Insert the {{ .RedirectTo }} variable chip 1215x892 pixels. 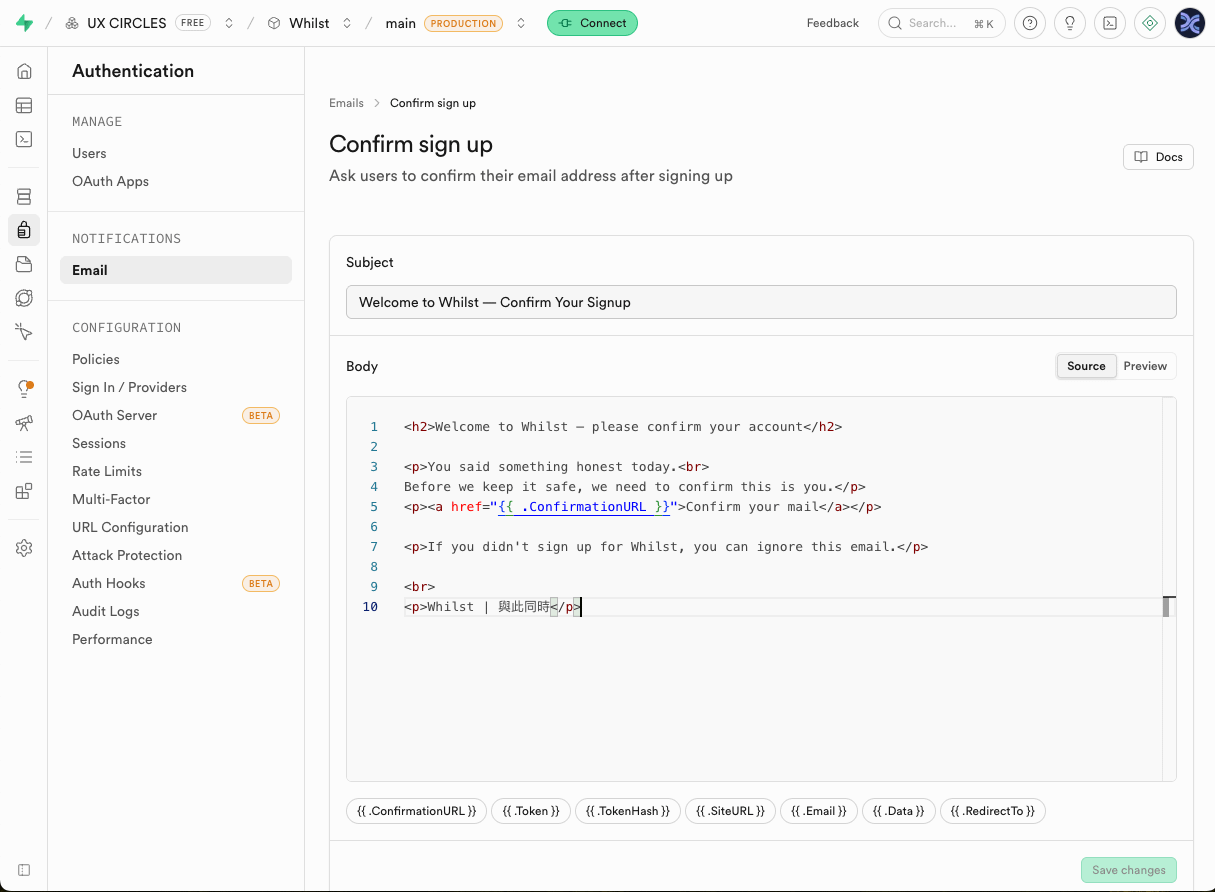(x=993, y=811)
